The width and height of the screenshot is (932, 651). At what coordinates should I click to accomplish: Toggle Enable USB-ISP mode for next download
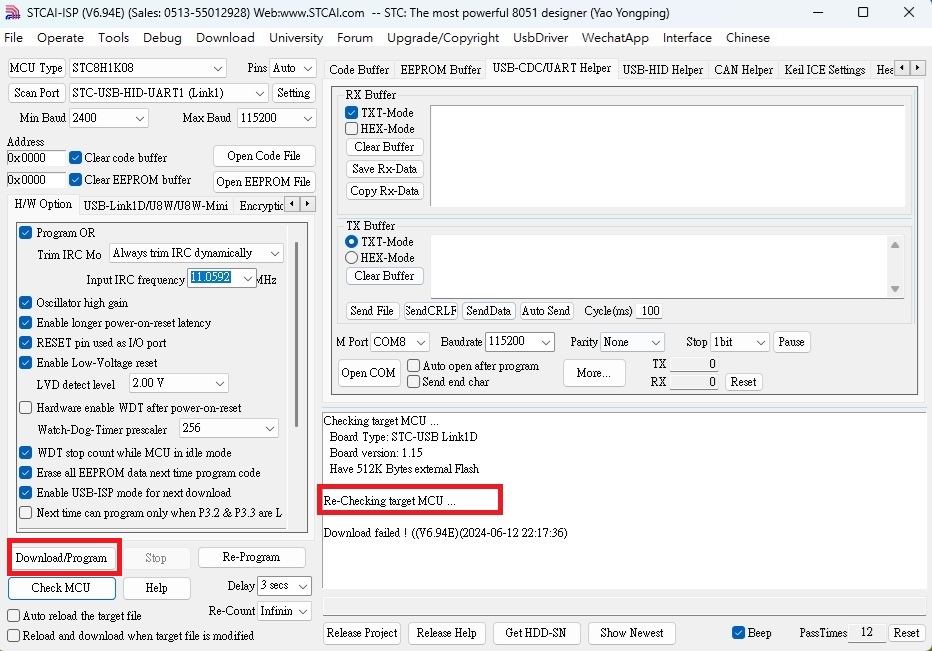26,493
